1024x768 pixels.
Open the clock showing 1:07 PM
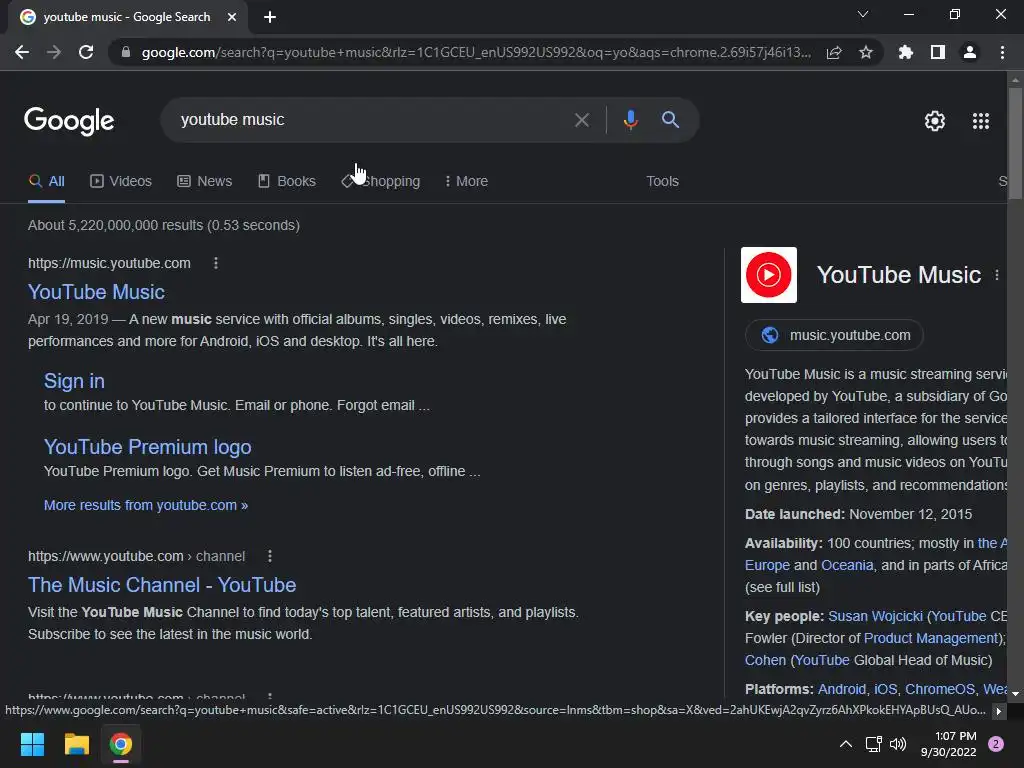tap(949, 744)
